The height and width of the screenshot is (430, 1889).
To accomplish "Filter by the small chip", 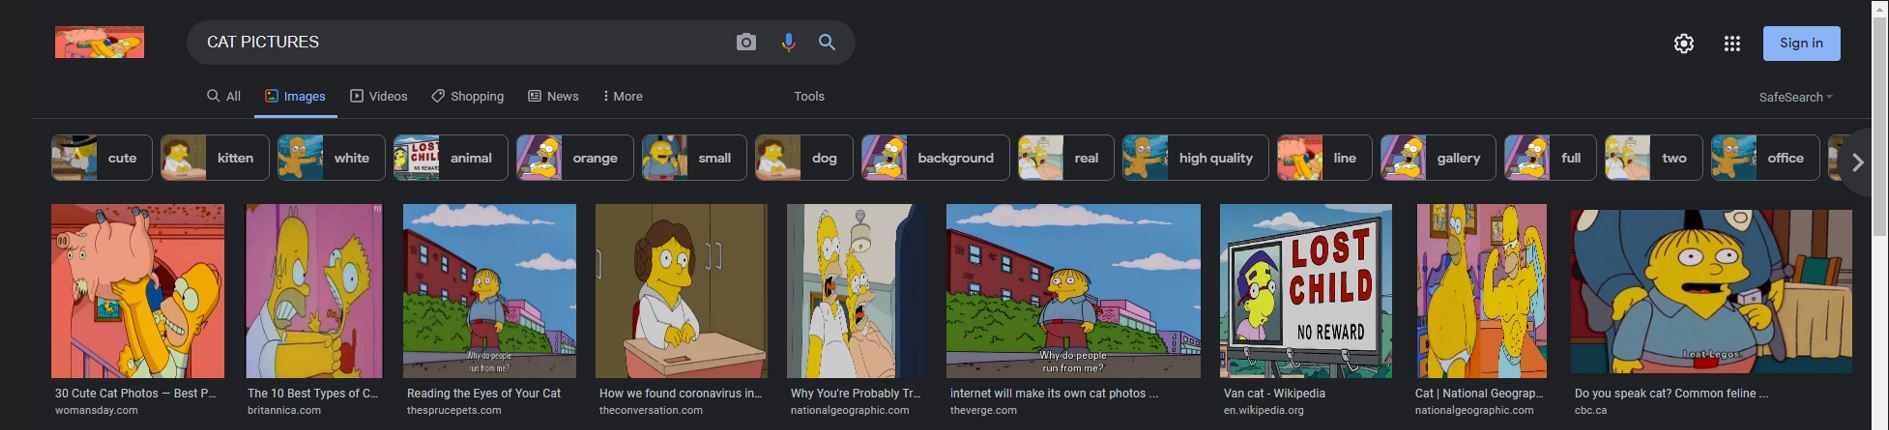I will click(x=694, y=158).
